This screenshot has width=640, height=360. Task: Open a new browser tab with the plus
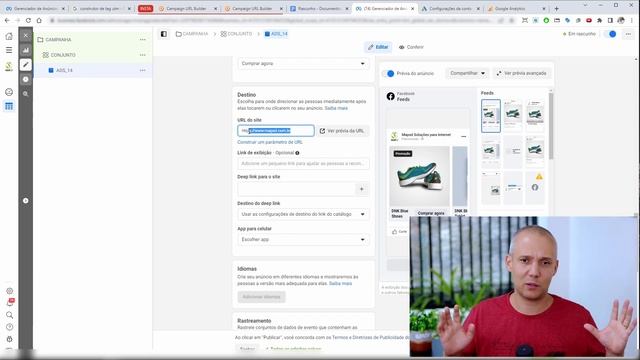pyautogui.click(x=556, y=8)
